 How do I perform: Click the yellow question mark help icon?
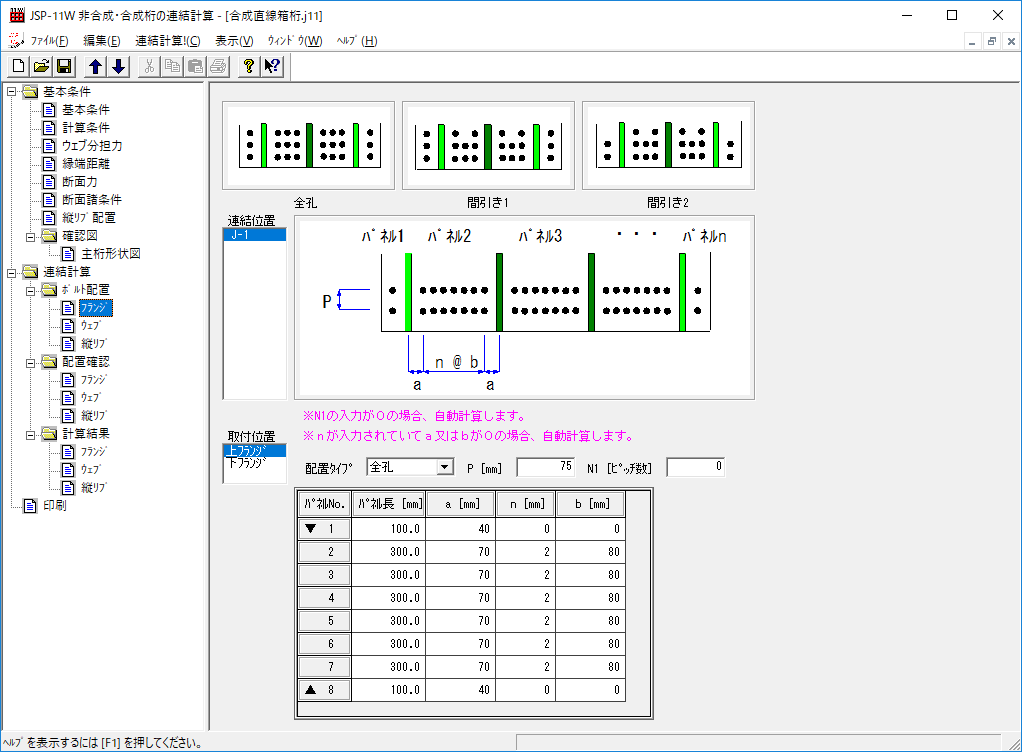(248, 67)
